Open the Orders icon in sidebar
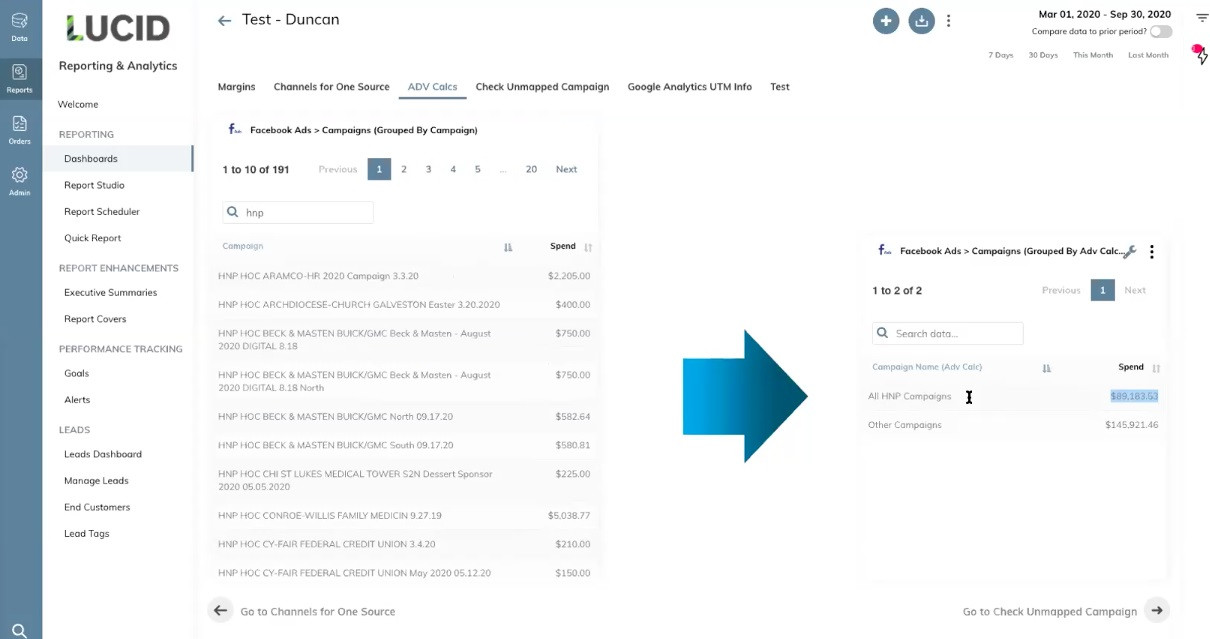Viewport: 1210px width, 639px height. pos(20,129)
